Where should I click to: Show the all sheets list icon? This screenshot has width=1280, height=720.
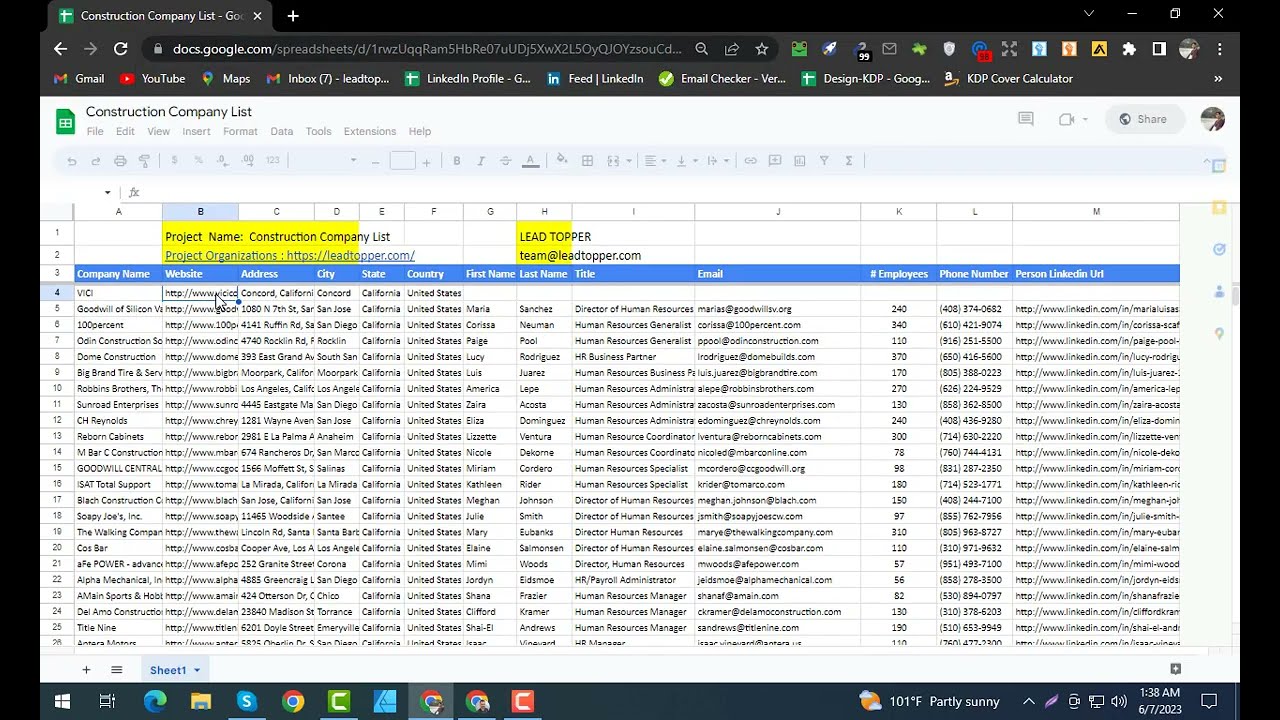coord(117,670)
